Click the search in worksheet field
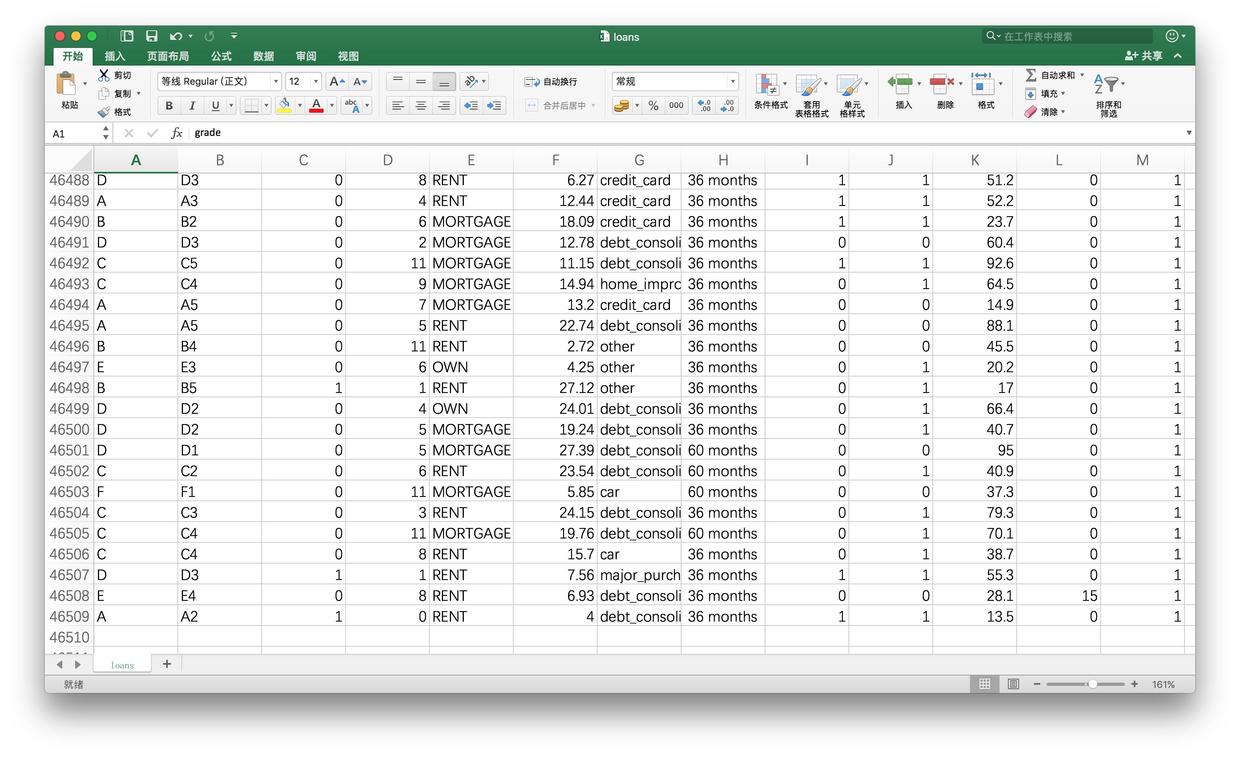 click(1070, 36)
